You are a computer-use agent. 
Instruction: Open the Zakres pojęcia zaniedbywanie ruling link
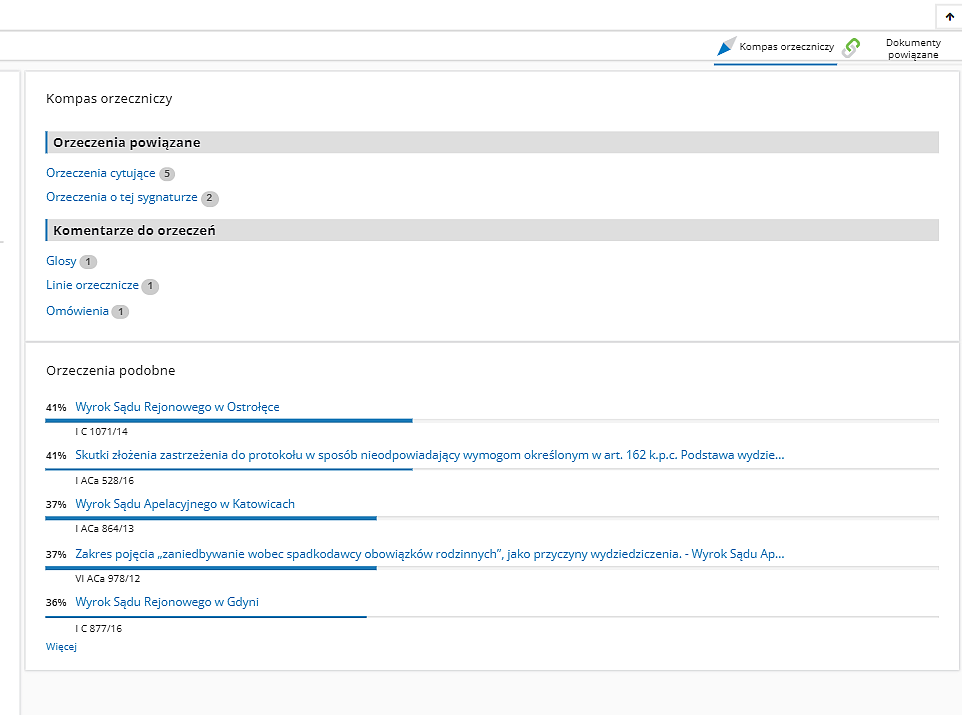click(x=429, y=553)
